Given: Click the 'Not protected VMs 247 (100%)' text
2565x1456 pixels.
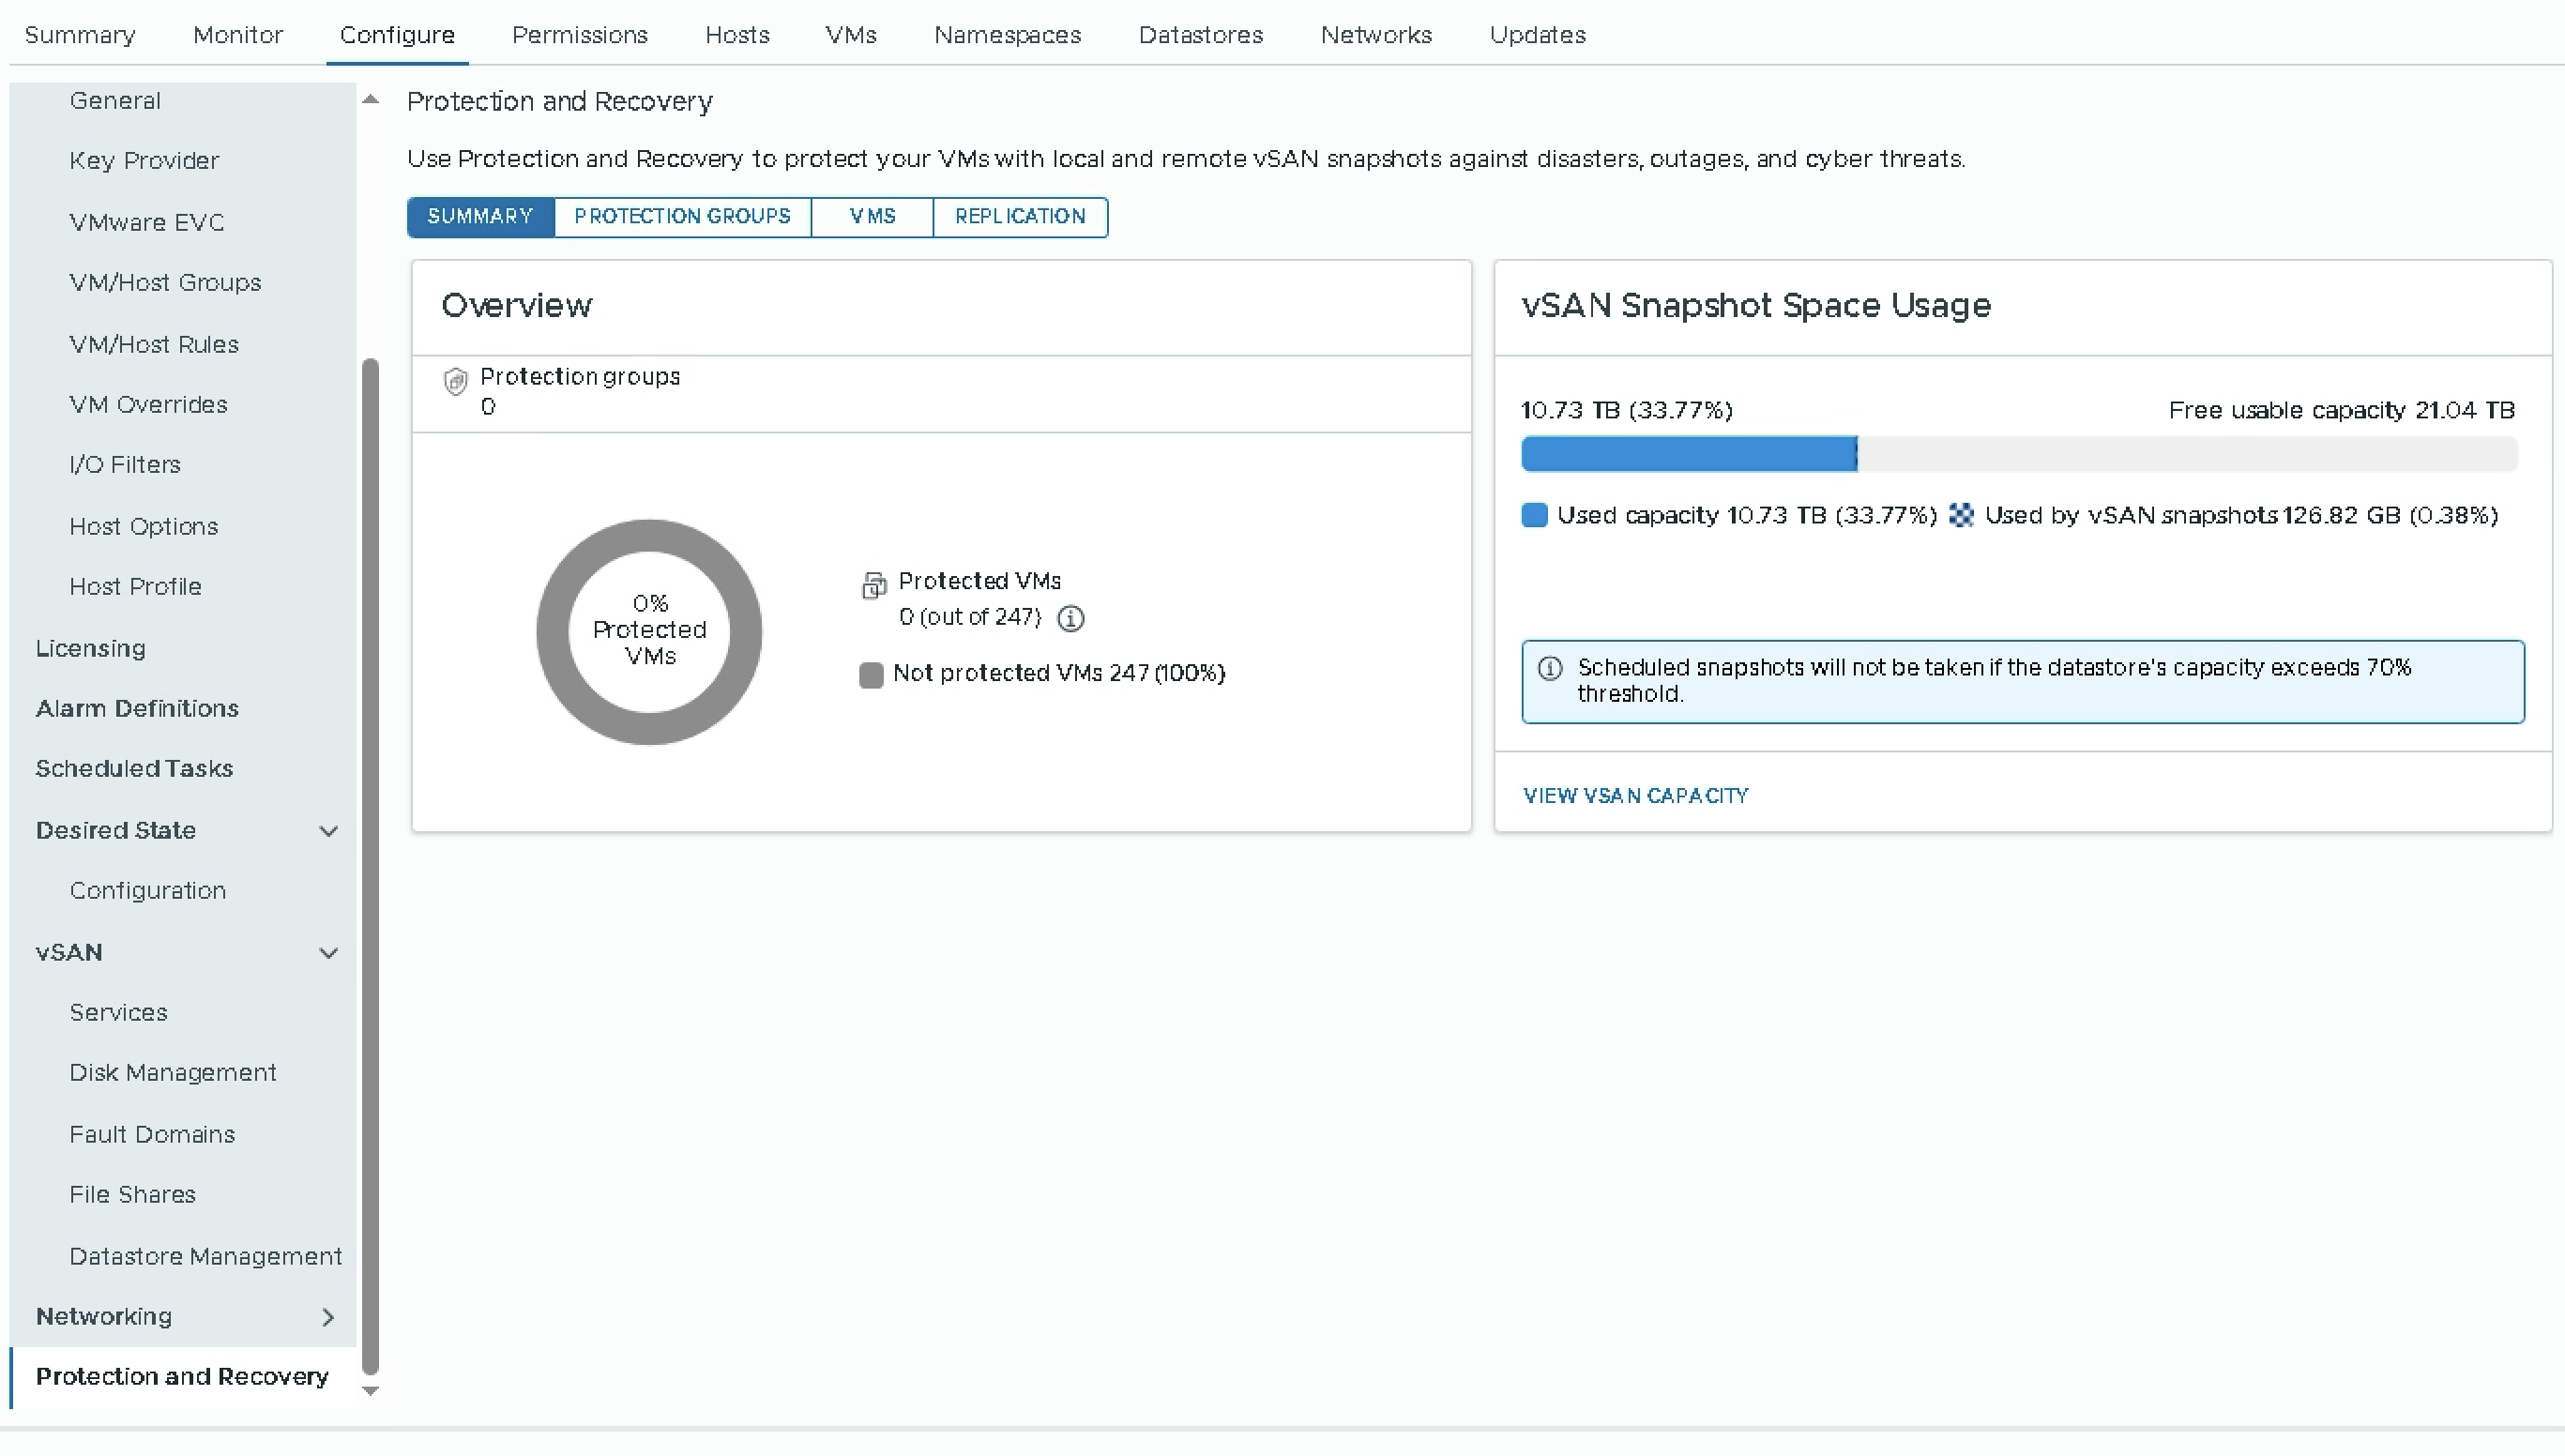Looking at the screenshot, I should click(x=1059, y=674).
